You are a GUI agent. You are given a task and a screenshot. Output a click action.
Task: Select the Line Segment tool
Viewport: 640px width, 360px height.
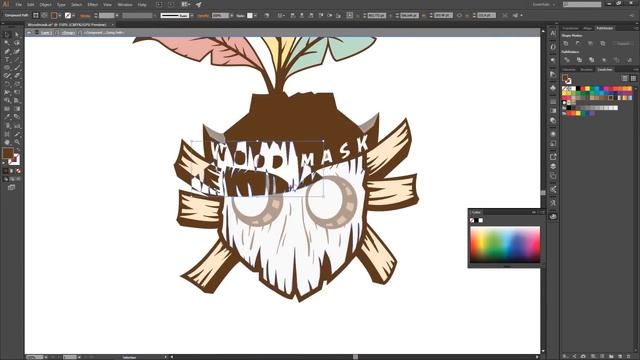[17, 60]
